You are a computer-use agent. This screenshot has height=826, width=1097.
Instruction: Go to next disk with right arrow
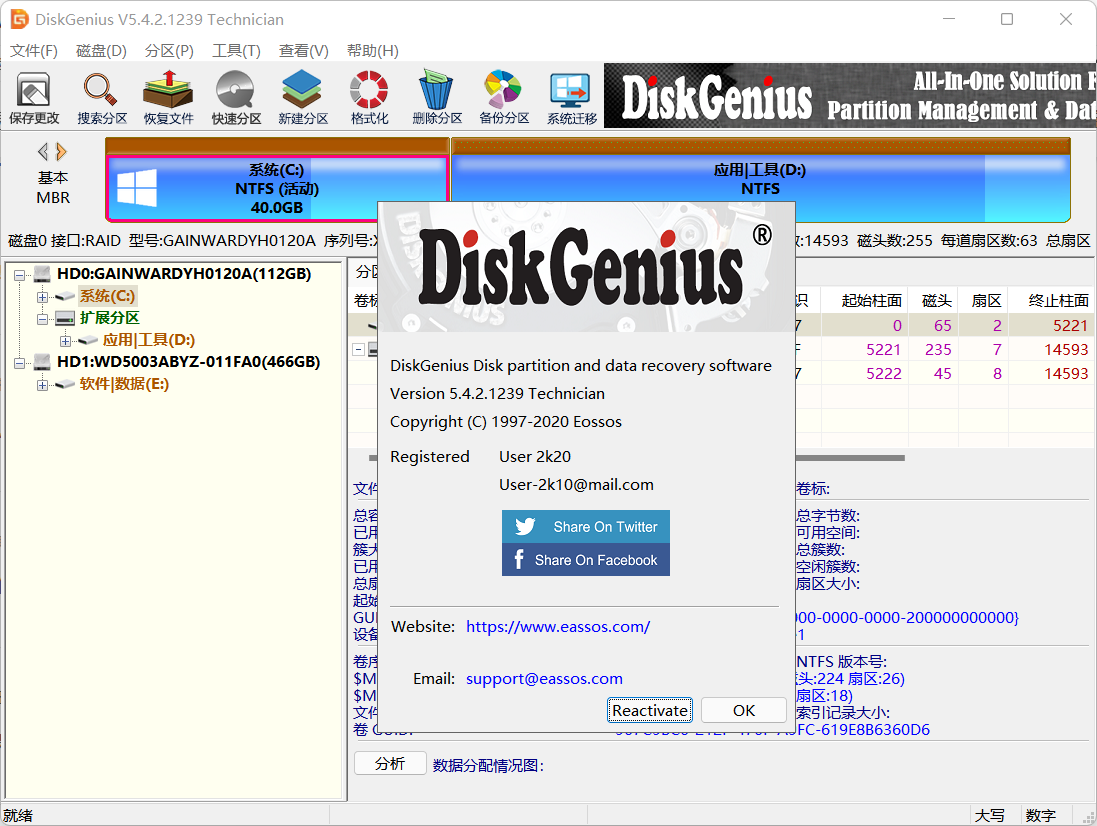(x=62, y=152)
